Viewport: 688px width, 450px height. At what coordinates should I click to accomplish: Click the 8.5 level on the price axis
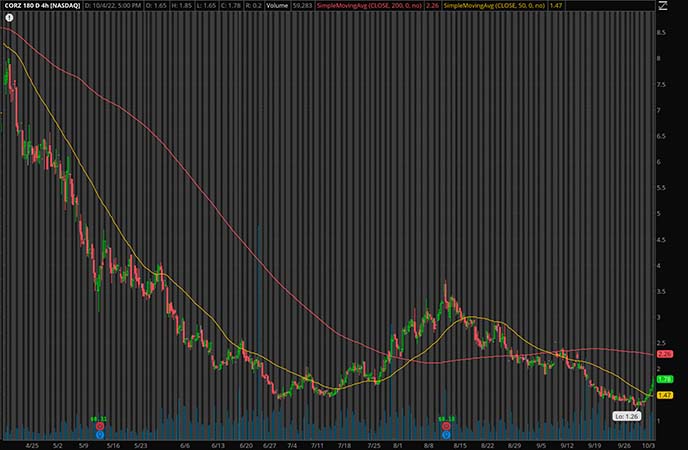click(661, 33)
